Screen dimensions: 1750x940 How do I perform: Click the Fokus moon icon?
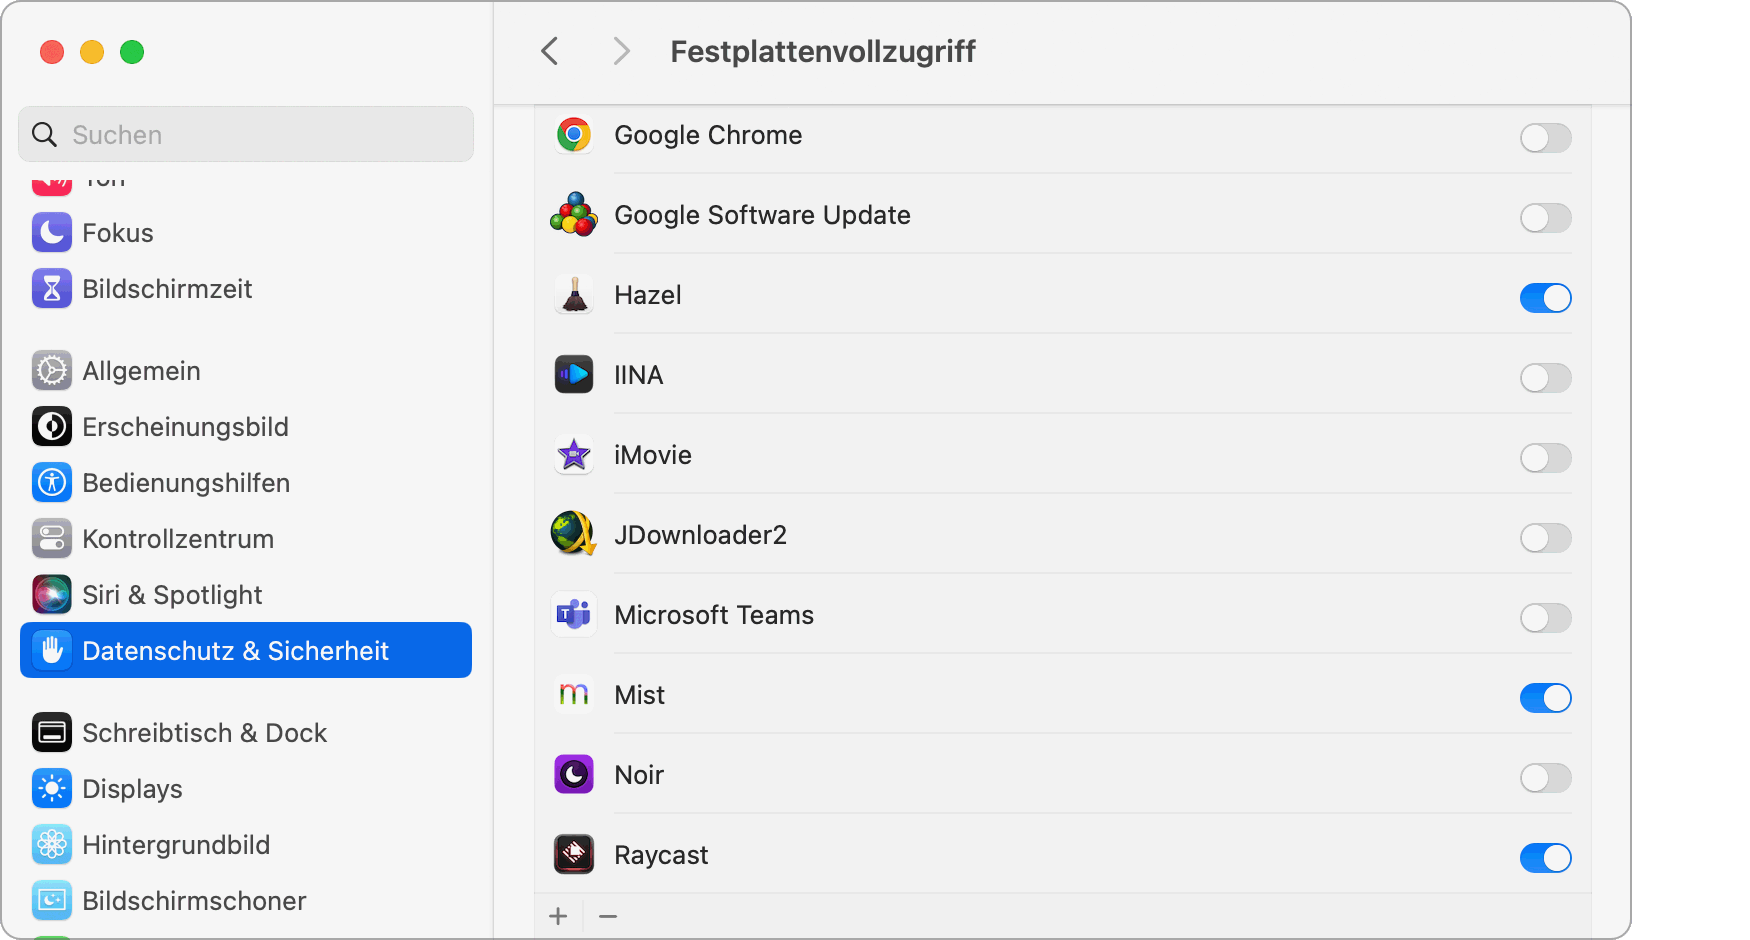click(52, 233)
